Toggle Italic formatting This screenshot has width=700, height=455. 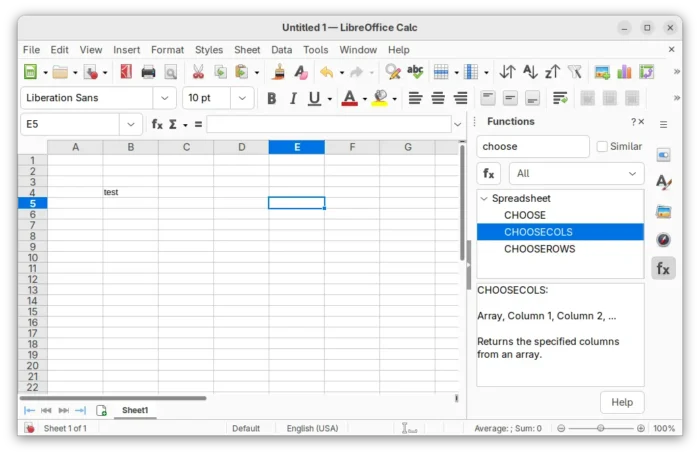point(293,98)
